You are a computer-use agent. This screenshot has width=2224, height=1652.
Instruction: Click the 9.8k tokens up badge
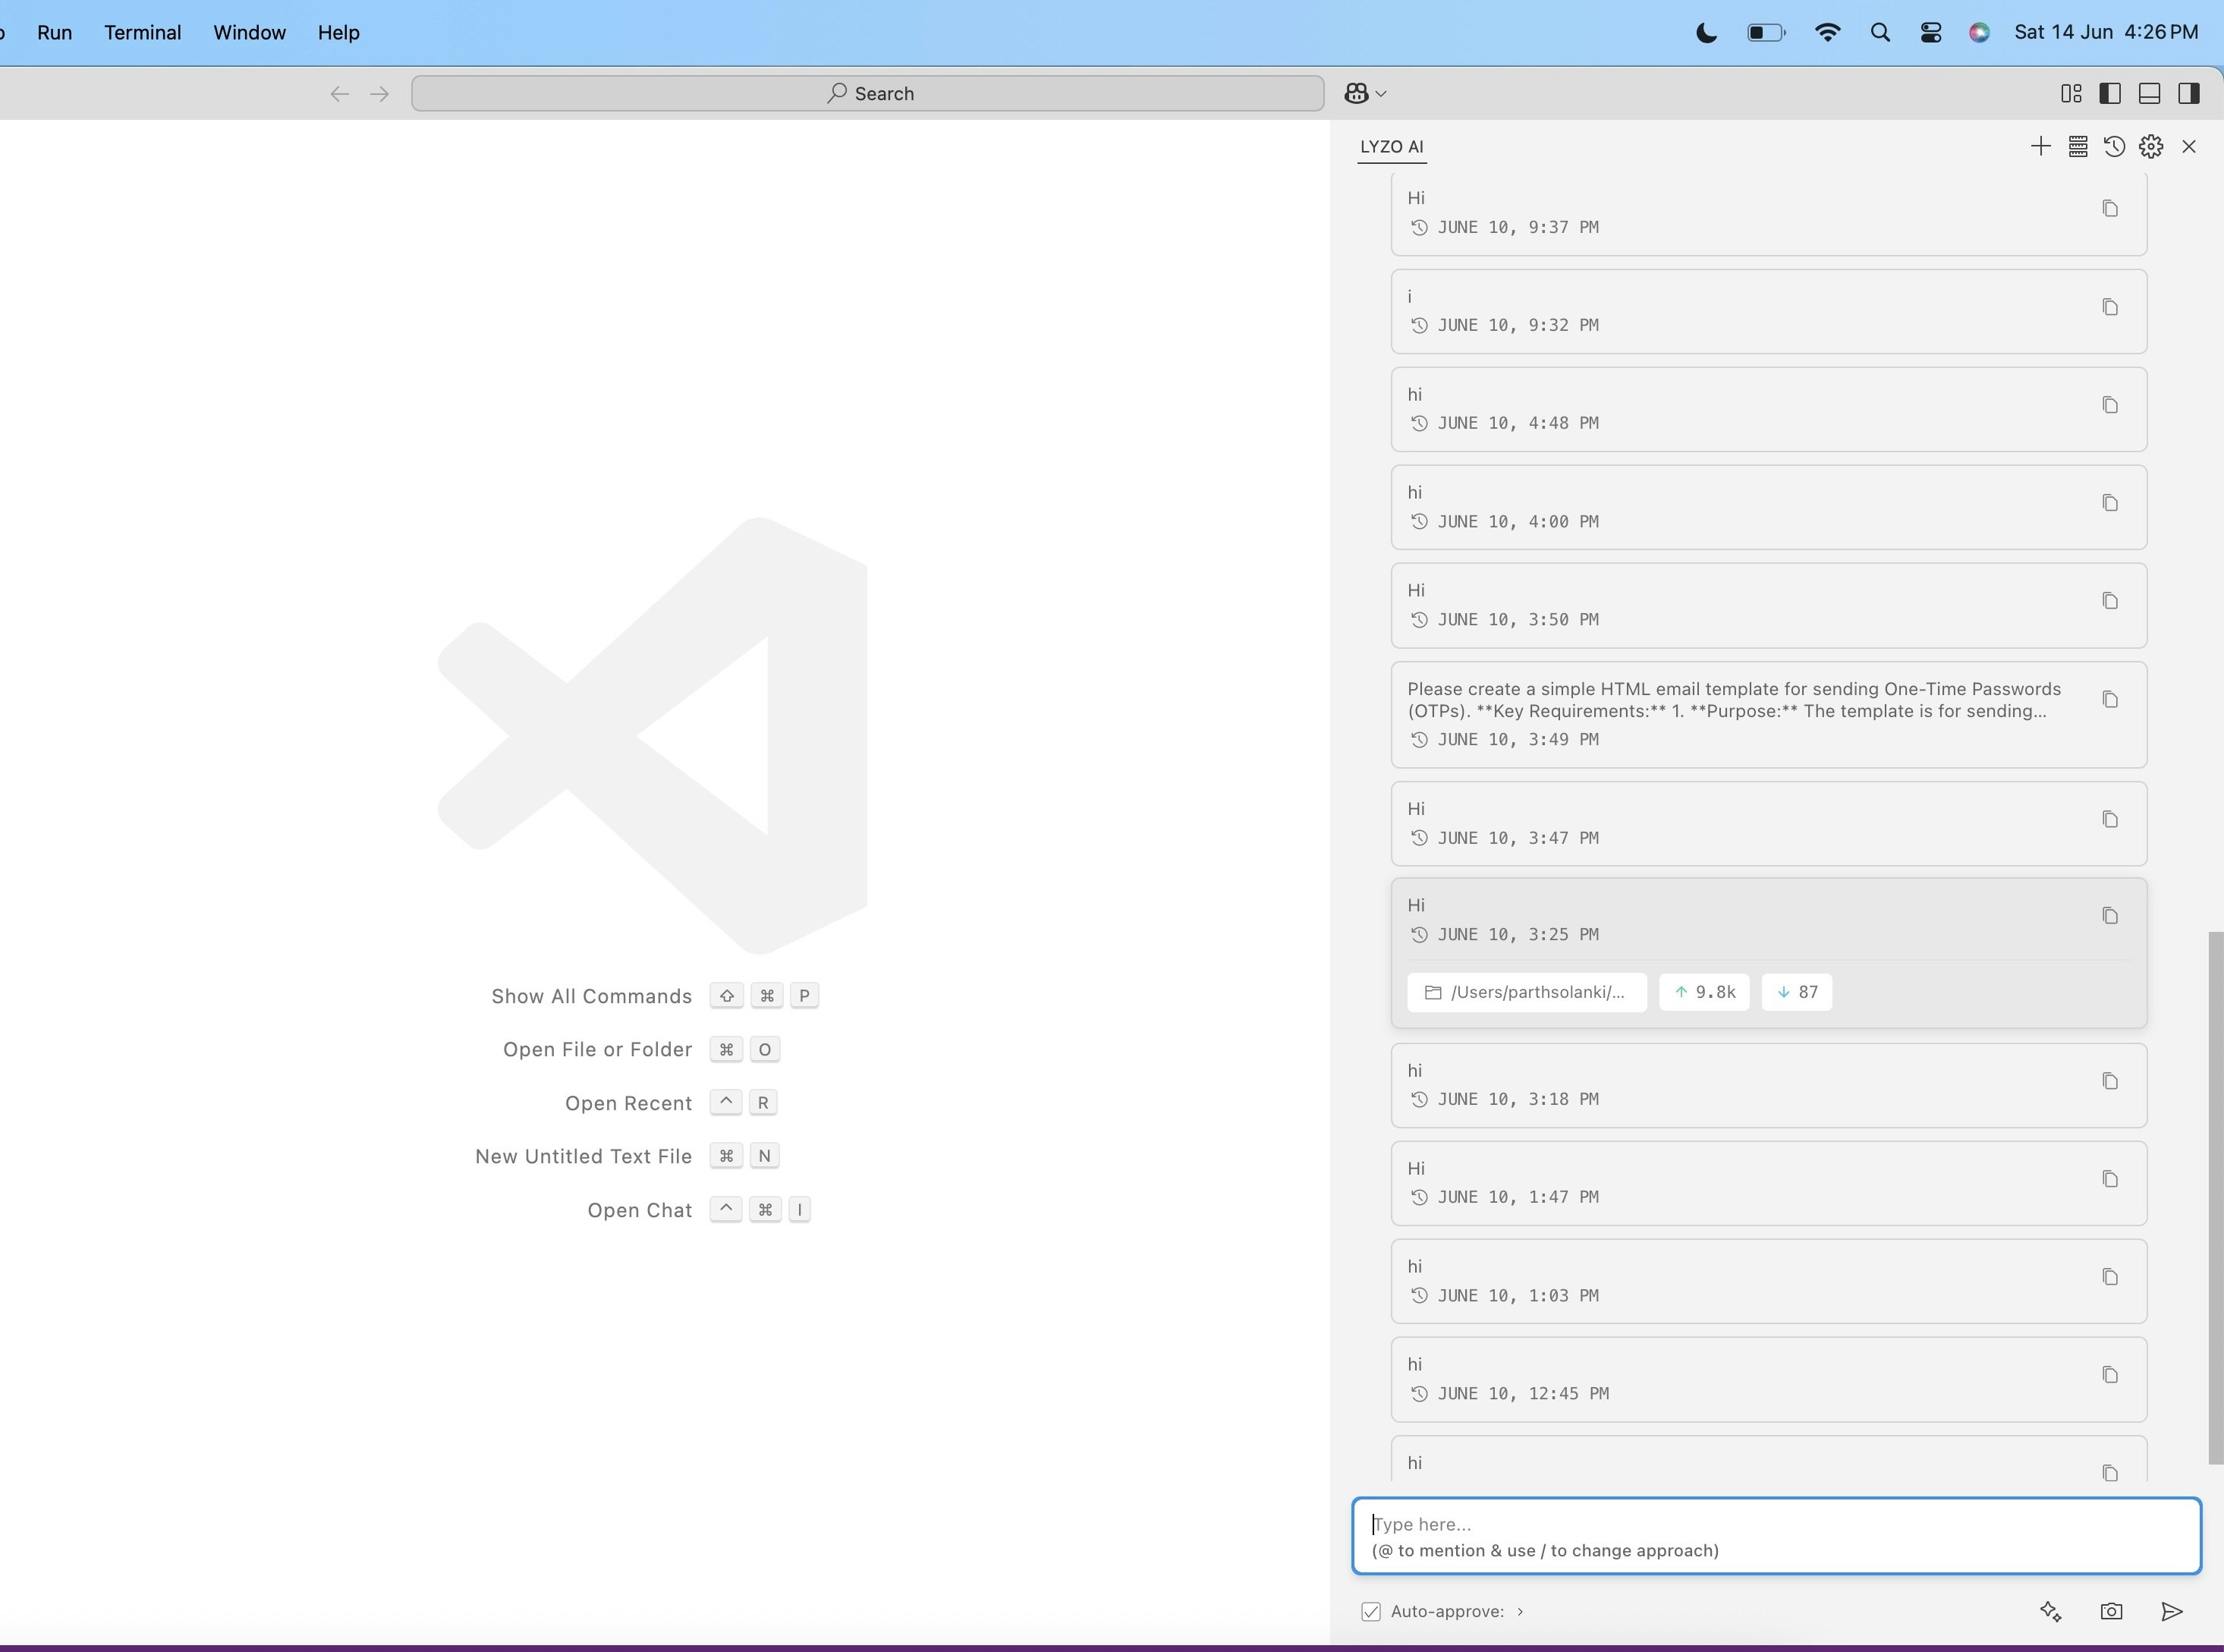tap(1704, 992)
